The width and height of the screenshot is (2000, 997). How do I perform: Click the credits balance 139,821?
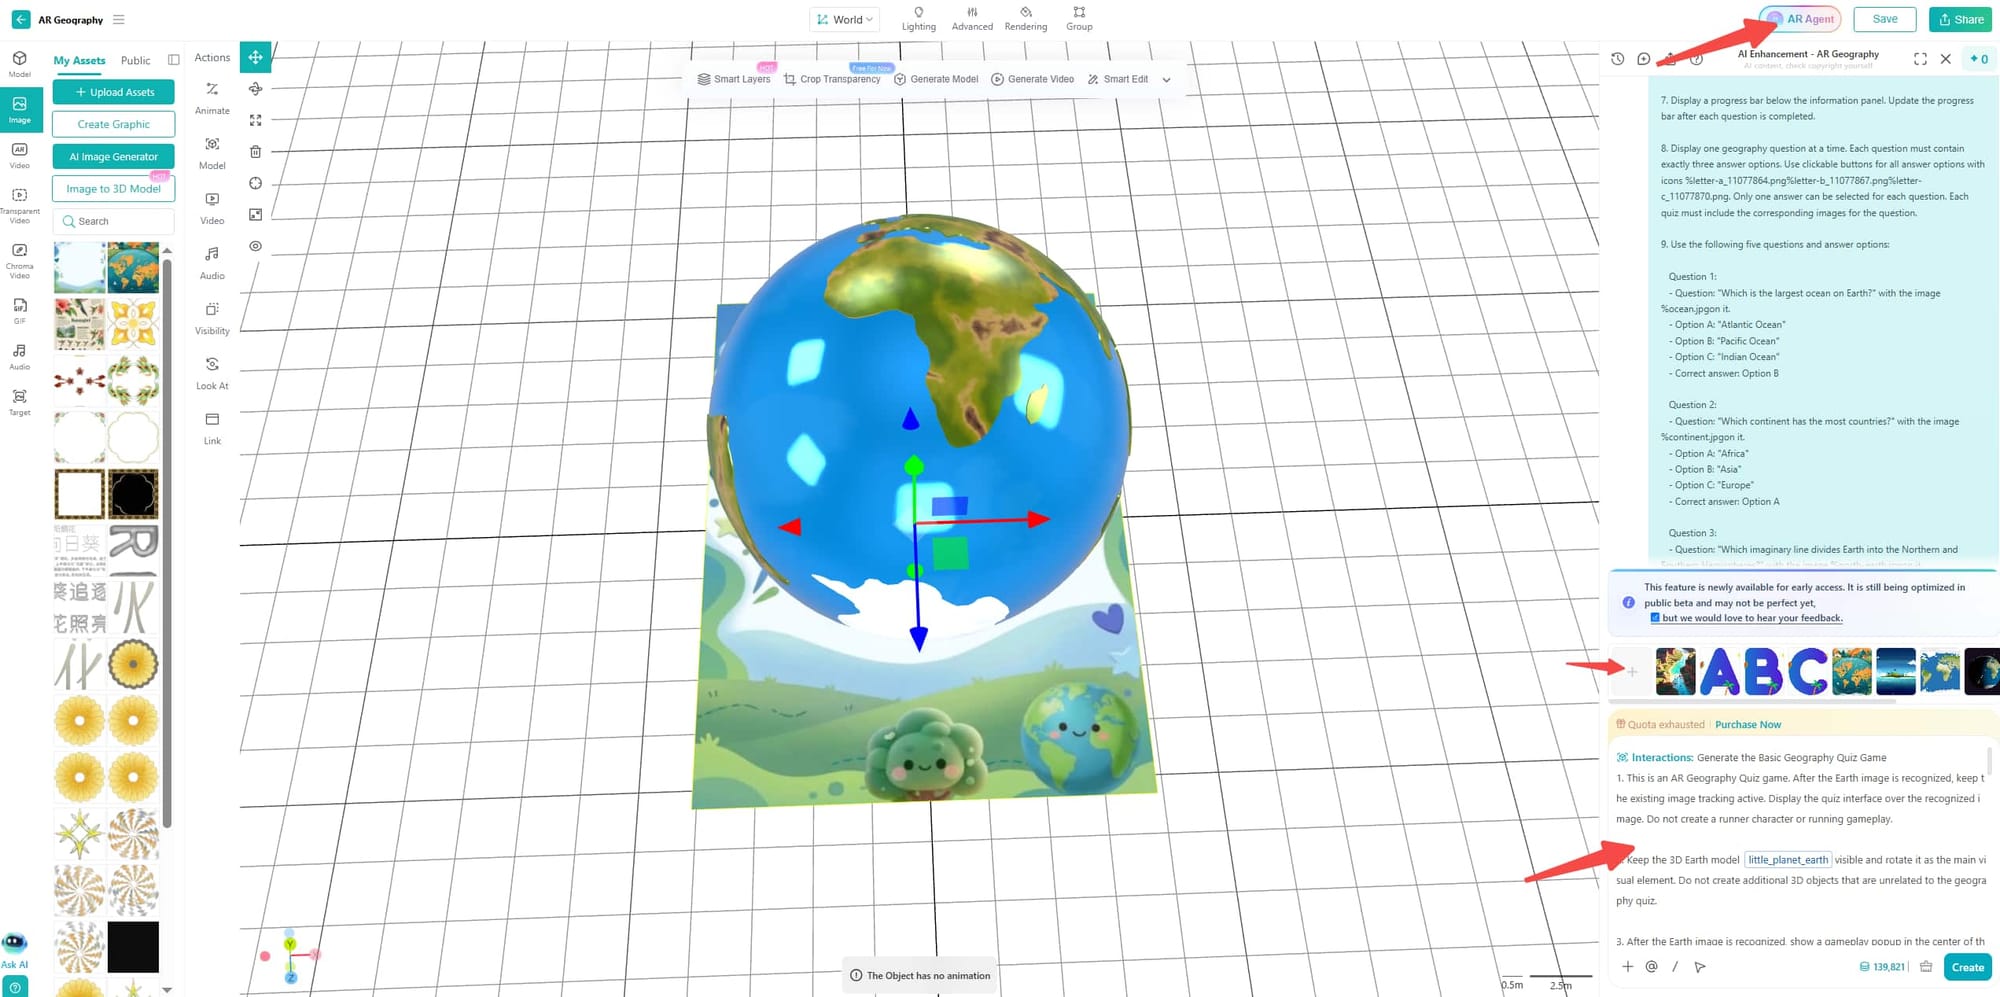[1882, 967]
